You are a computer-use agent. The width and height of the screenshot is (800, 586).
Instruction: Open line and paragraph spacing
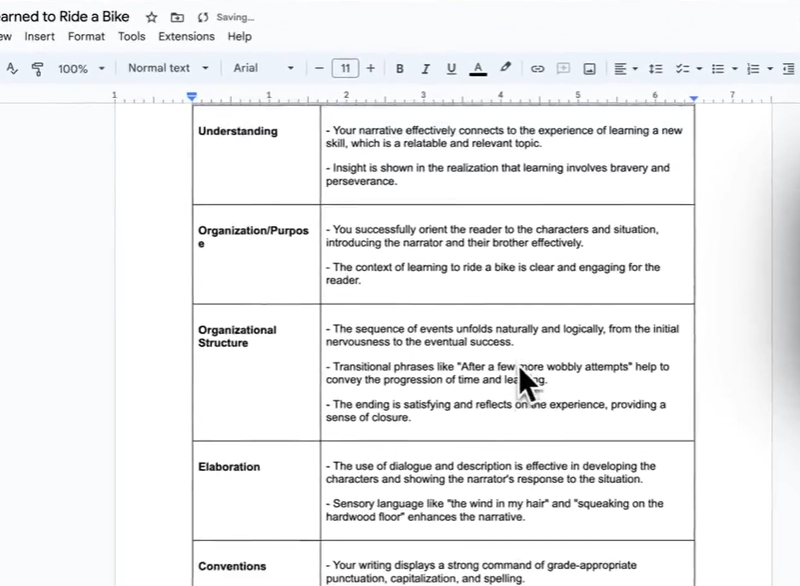(x=656, y=69)
